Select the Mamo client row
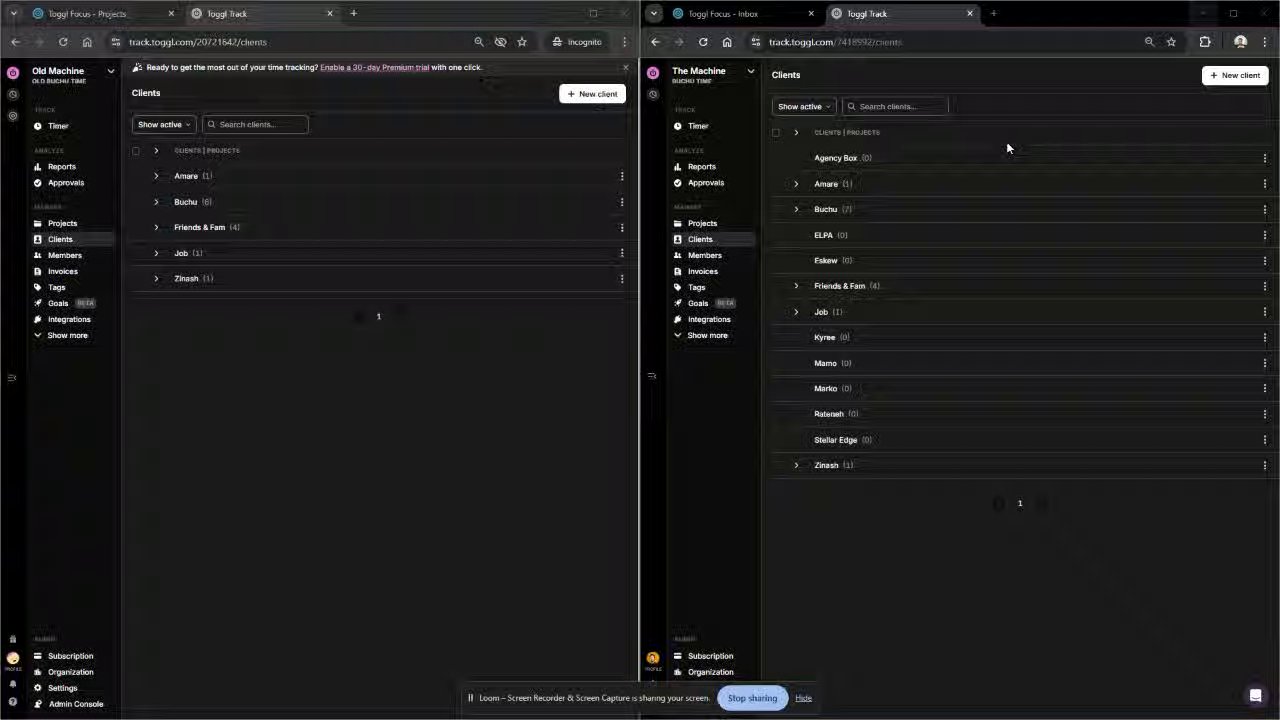Image resolution: width=1280 pixels, height=720 pixels. click(1020, 363)
